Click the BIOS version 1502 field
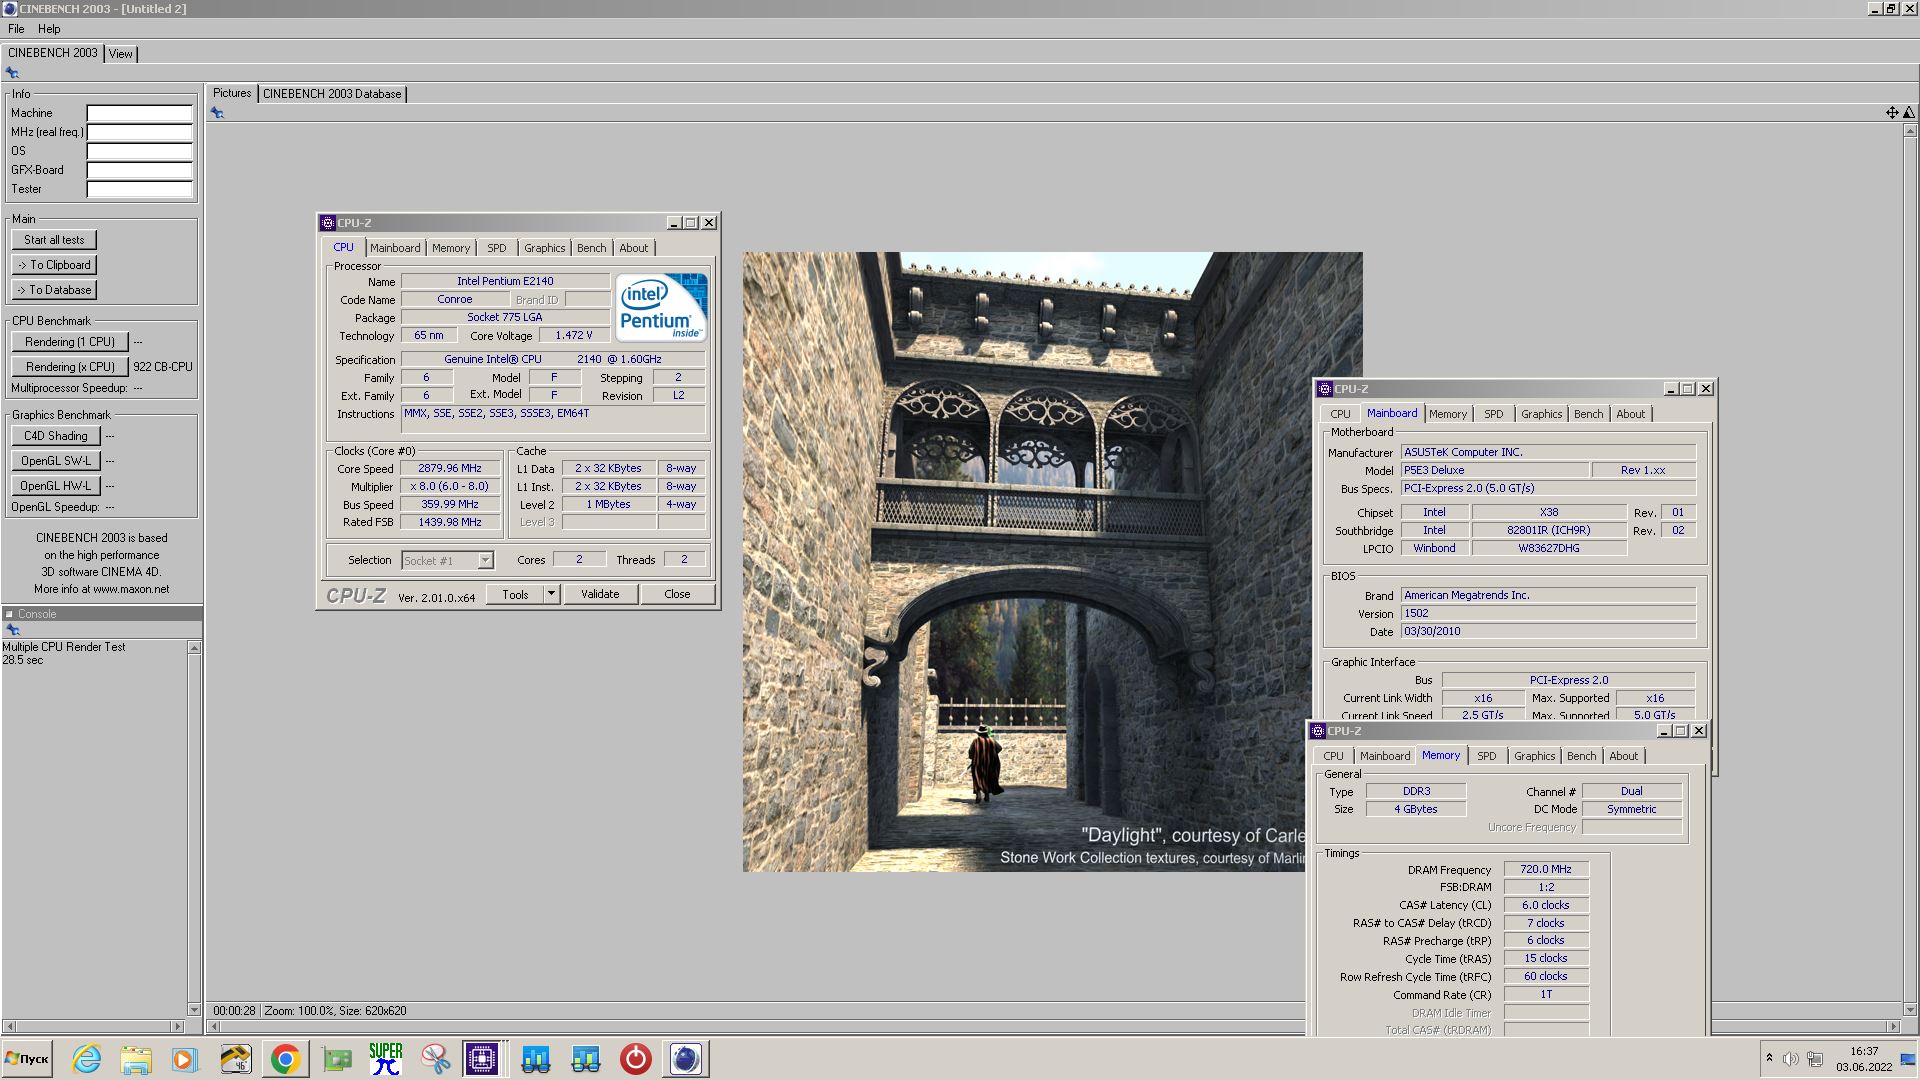The width and height of the screenshot is (1920, 1080). [1548, 614]
